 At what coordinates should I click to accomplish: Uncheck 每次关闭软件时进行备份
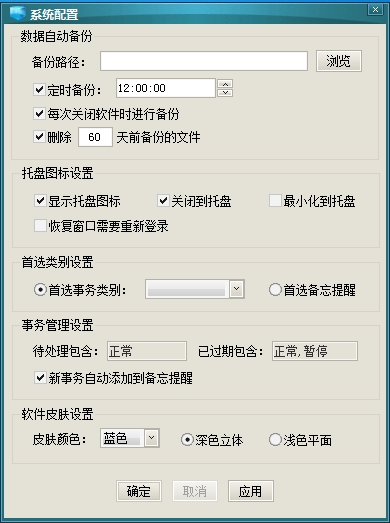[39, 114]
